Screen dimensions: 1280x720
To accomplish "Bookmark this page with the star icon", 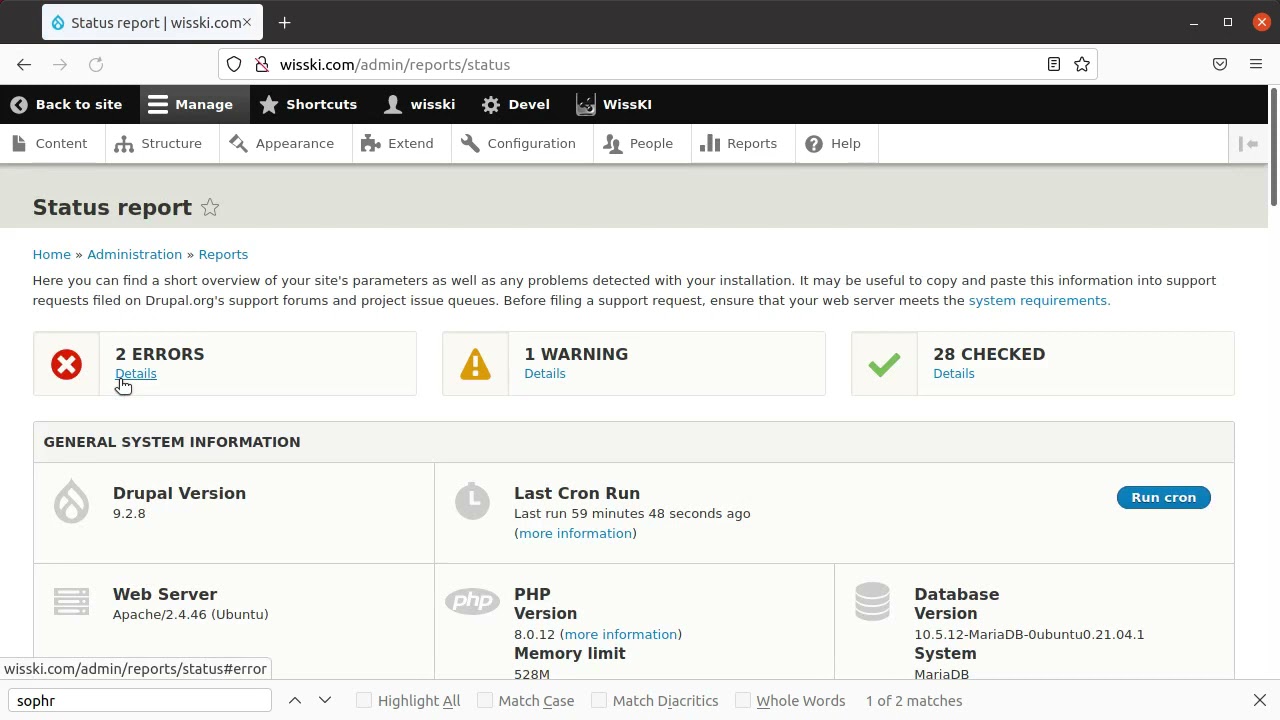I will coord(1082,65).
